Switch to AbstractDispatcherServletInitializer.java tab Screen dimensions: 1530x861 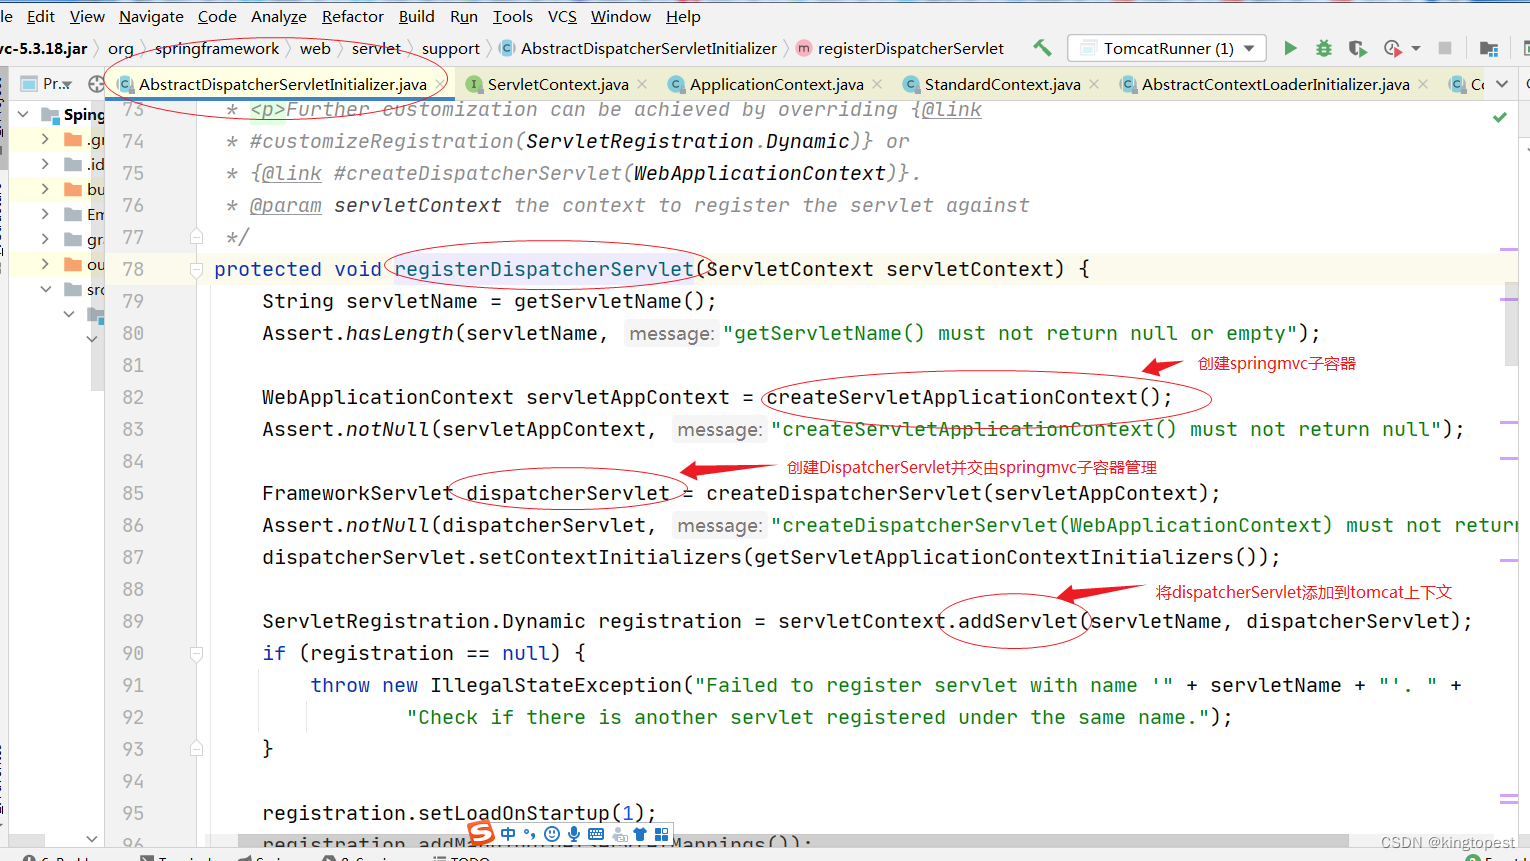[281, 84]
